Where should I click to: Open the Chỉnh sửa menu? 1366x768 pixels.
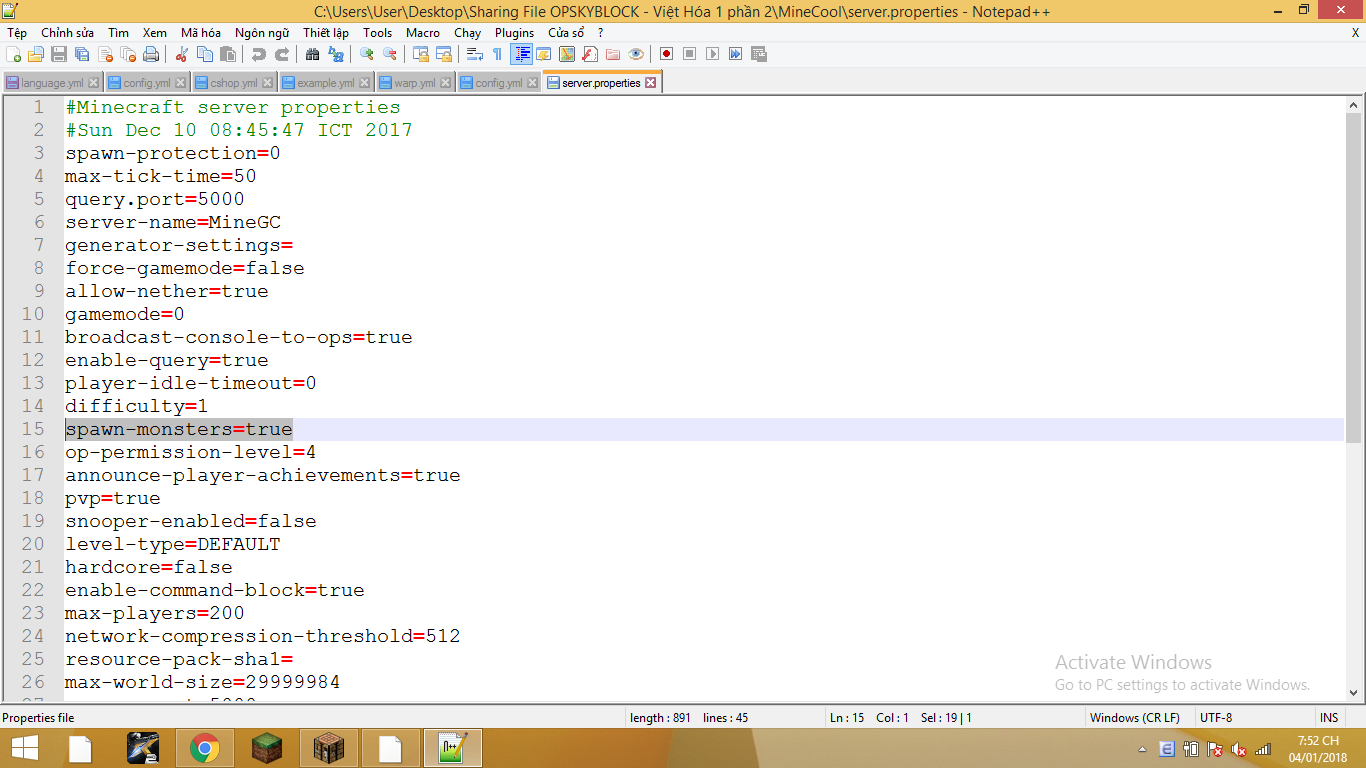coord(67,33)
